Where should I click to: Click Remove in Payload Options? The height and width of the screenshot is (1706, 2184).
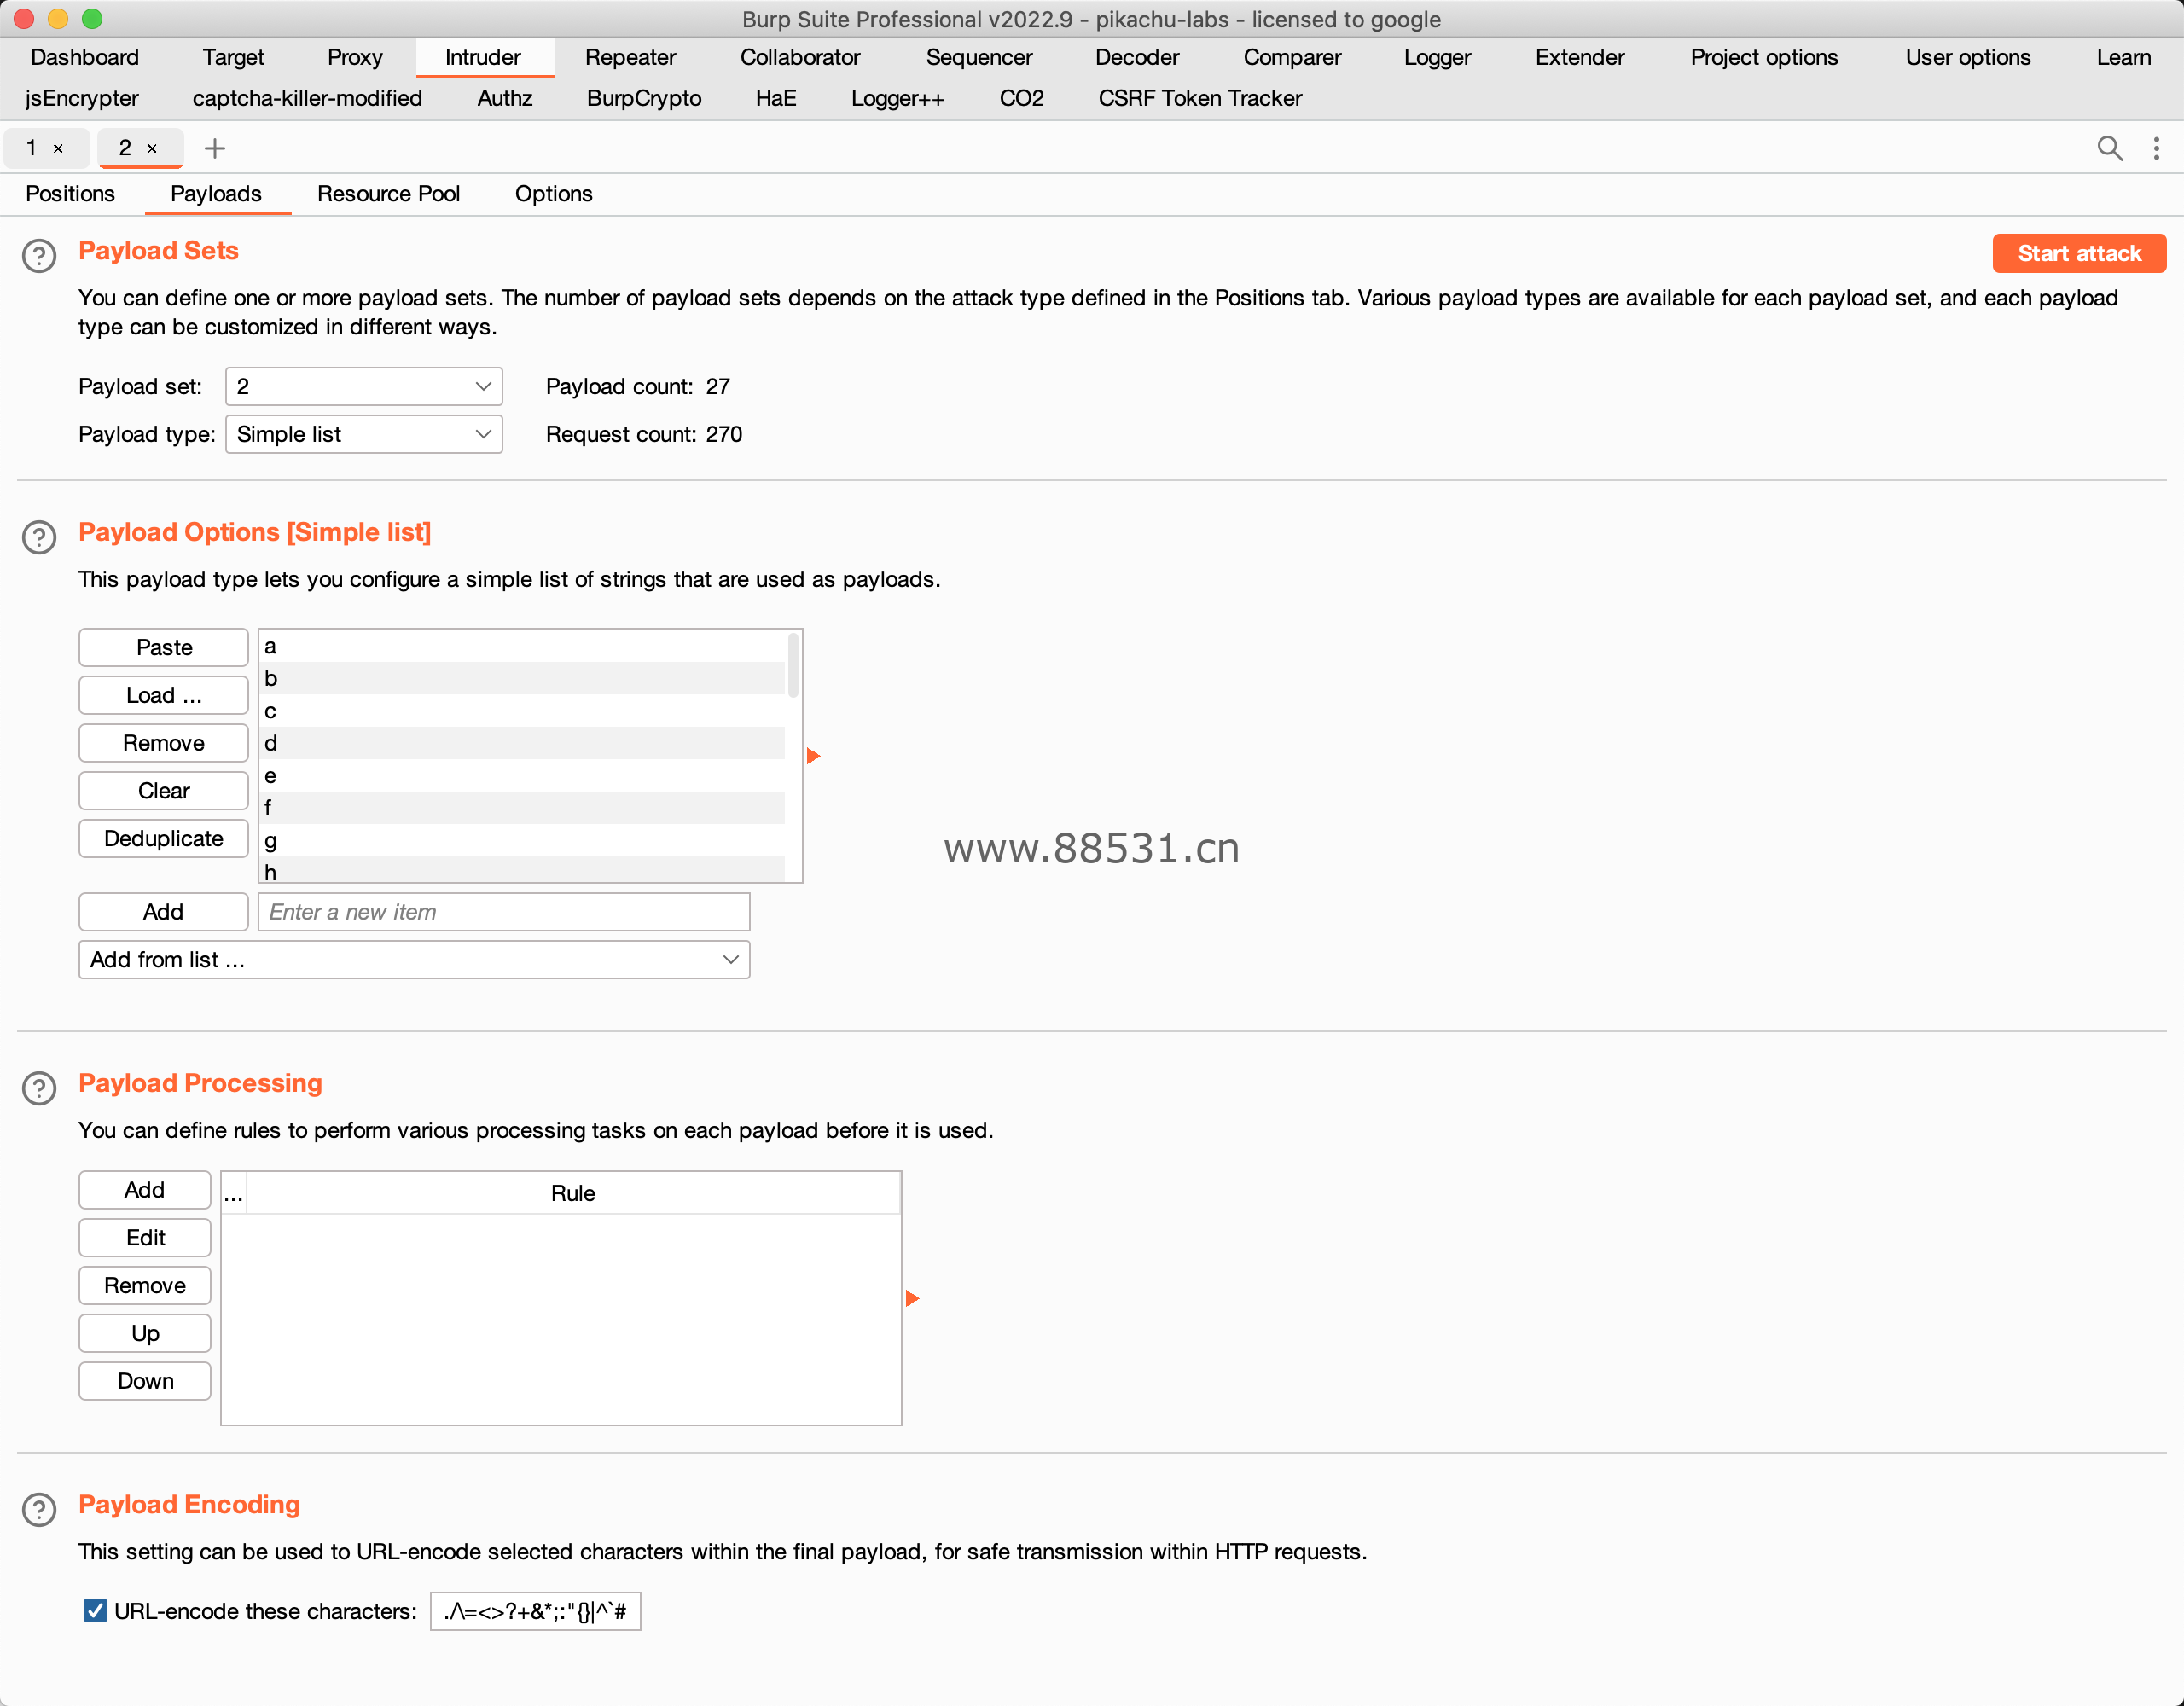point(164,743)
